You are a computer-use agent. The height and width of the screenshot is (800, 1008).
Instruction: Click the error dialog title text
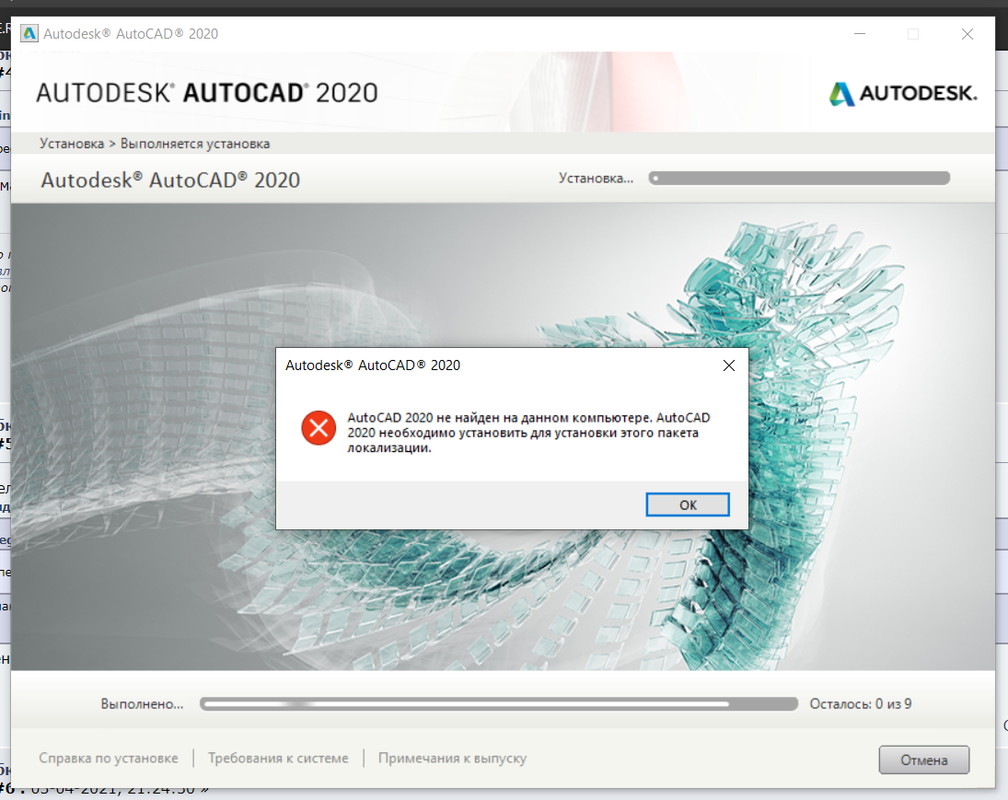372,365
